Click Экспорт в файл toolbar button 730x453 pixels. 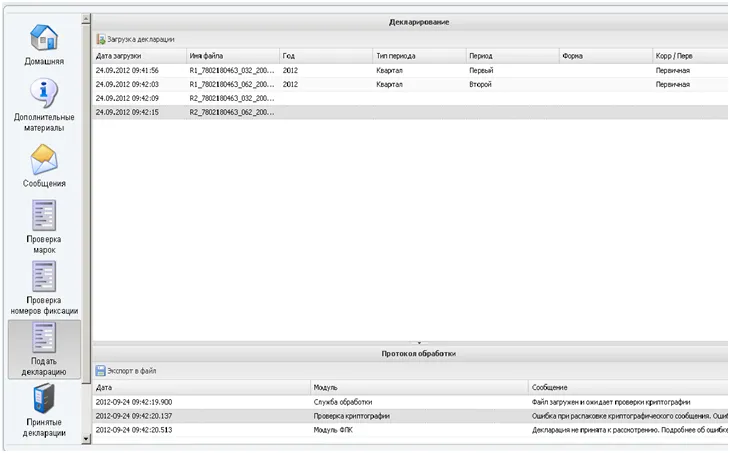coord(126,371)
